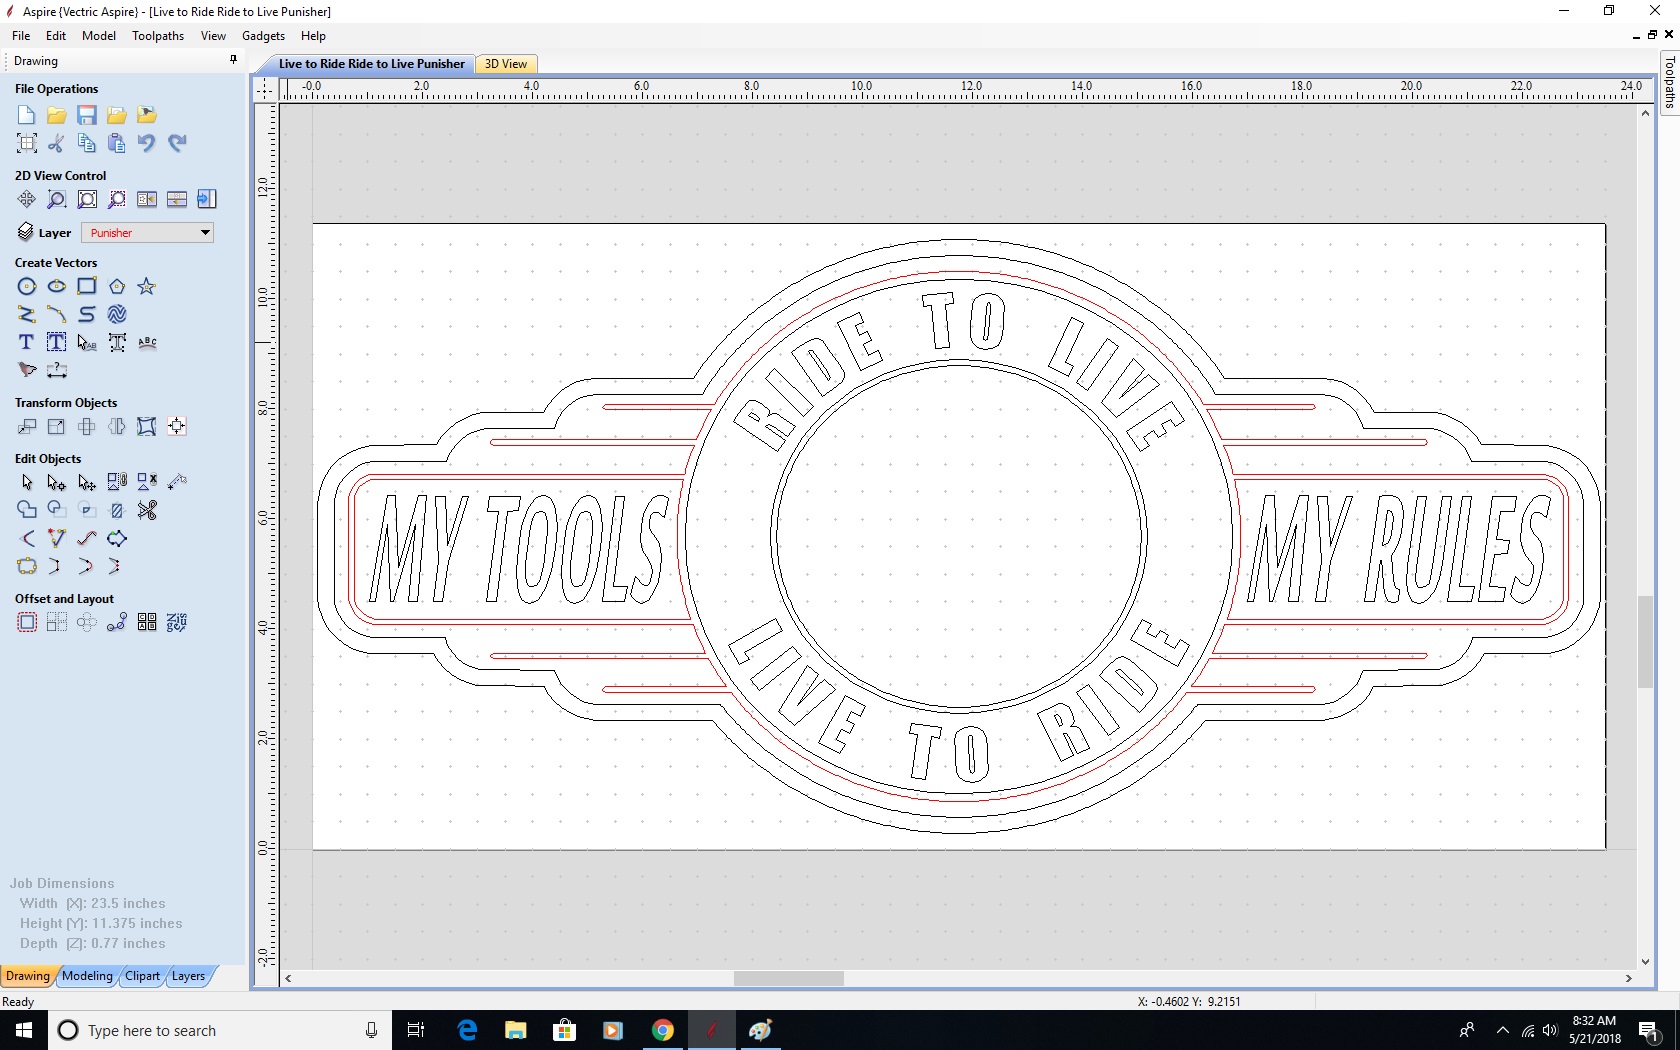Image resolution: width=1680 pixels, height=1050 pixels.
Task: Click the Layer manager stack icon
Action: 26,232
